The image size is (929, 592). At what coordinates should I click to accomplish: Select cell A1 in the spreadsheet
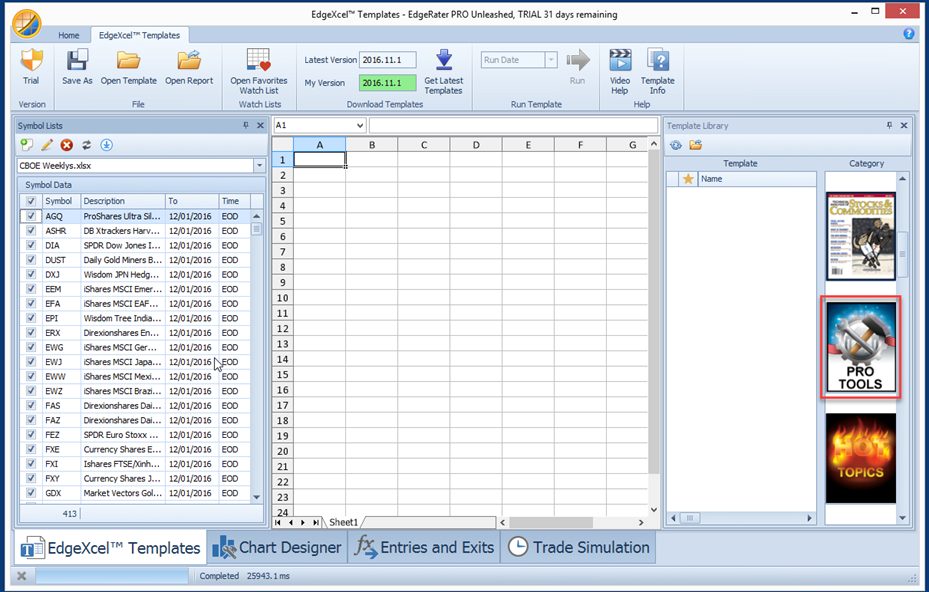coord(319,159)
